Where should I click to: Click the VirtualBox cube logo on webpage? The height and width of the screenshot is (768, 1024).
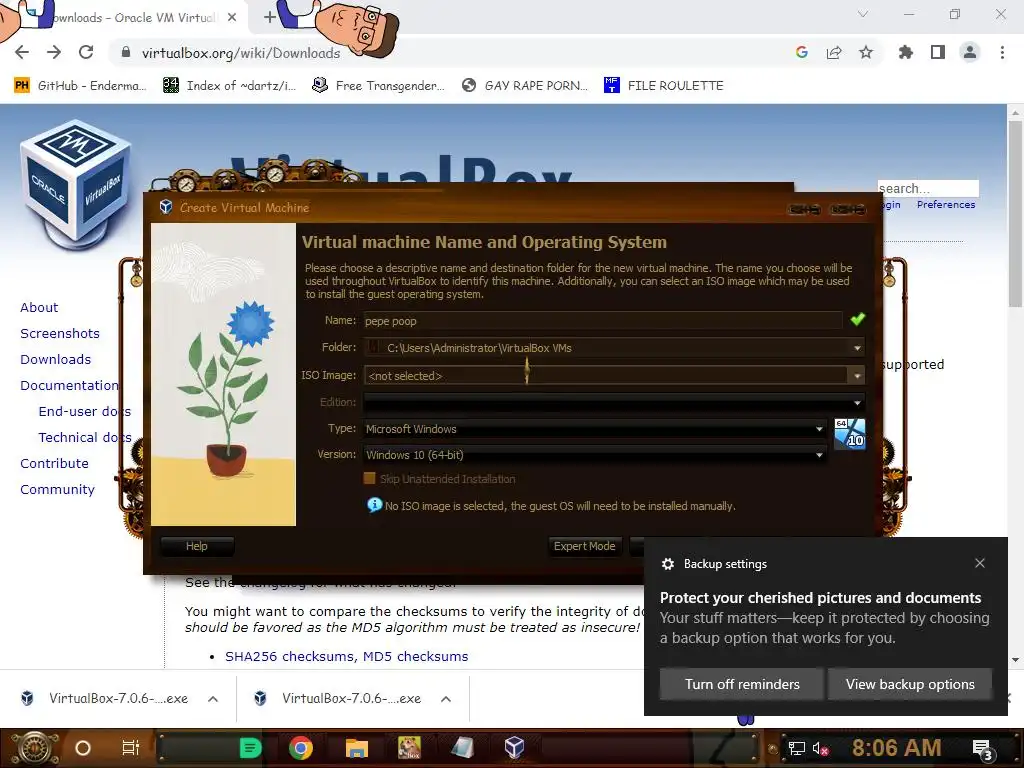click(x=76, y=184)
